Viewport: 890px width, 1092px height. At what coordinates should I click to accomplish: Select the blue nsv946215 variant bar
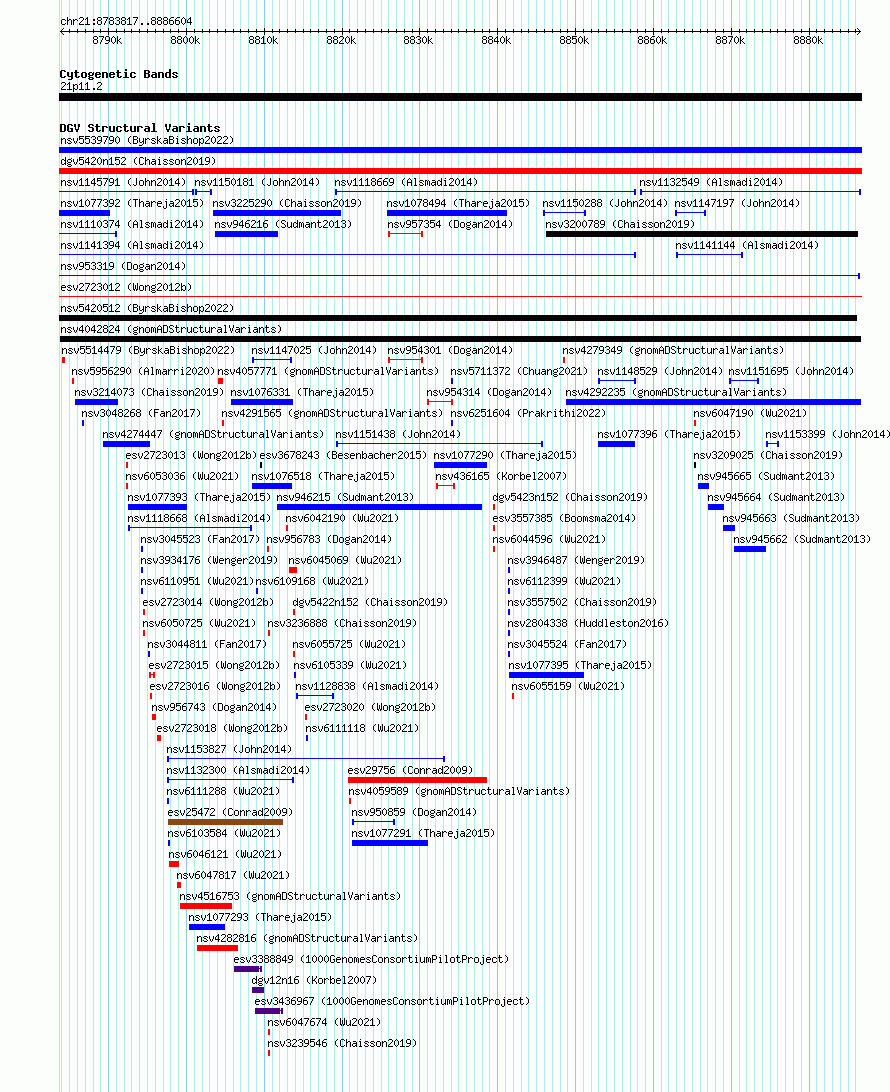(x=380, y=507)
